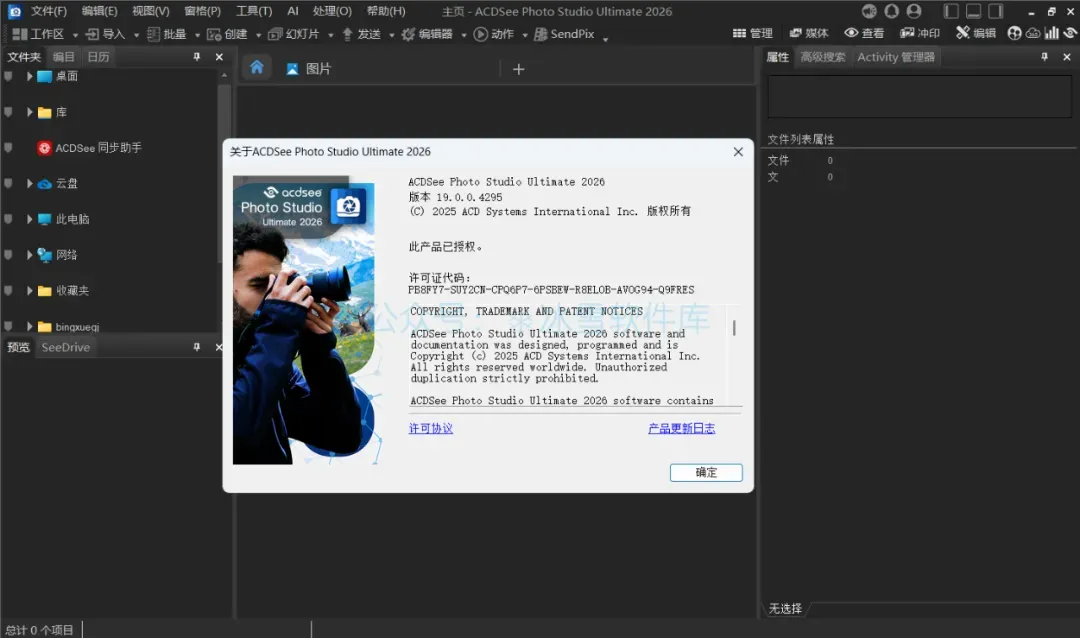
Task: Open the 文件(F) menu
Action: (x=48, y=11)
